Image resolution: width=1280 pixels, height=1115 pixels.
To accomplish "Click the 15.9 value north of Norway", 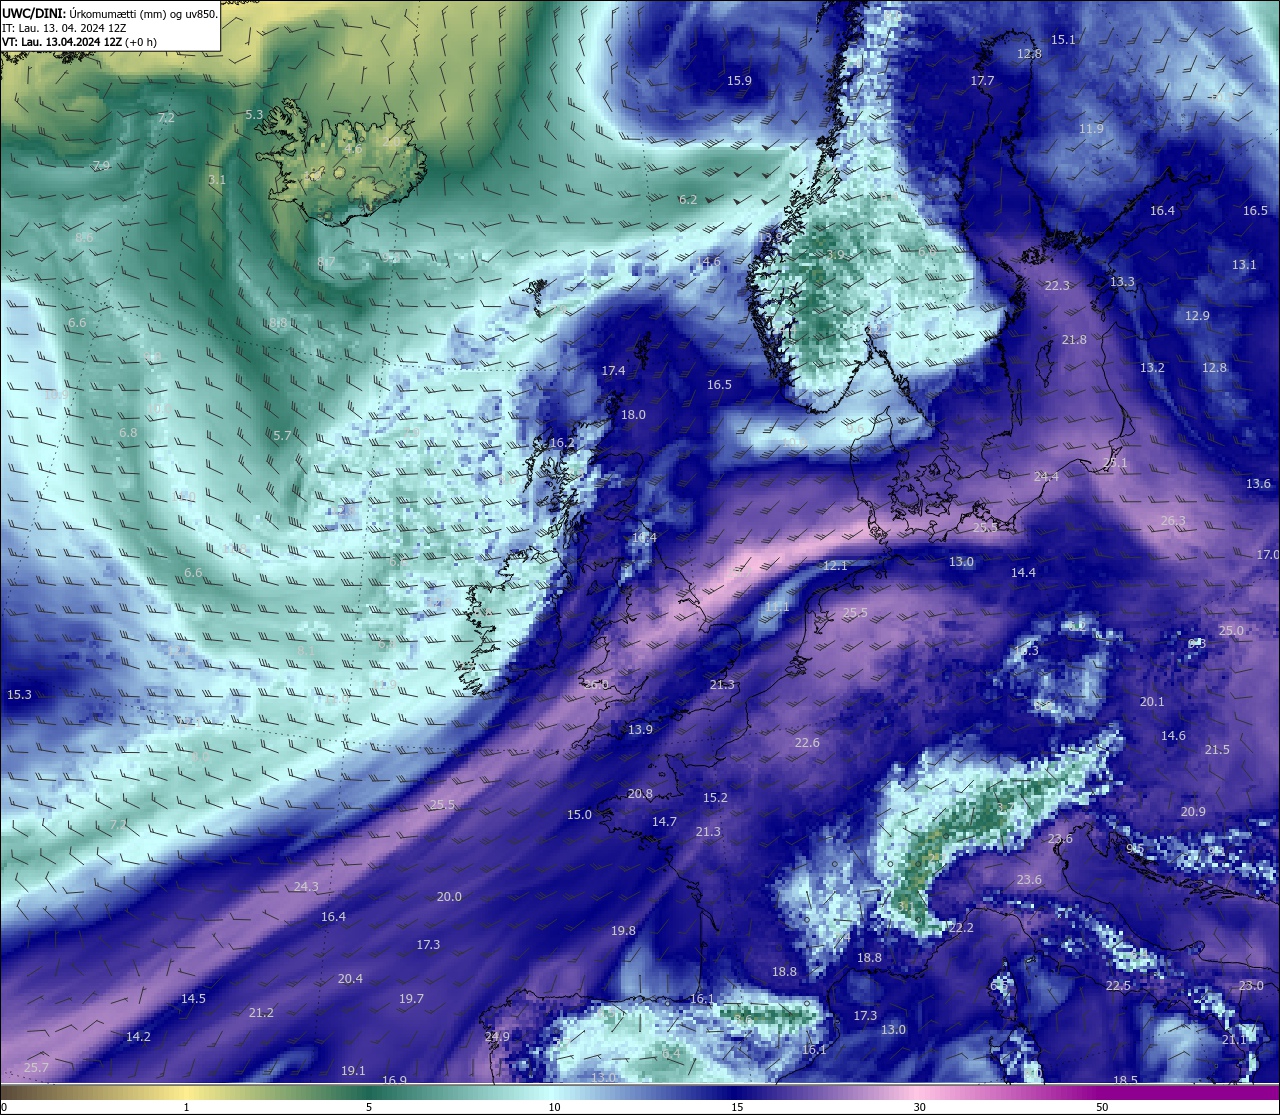I will pos(739,81).
